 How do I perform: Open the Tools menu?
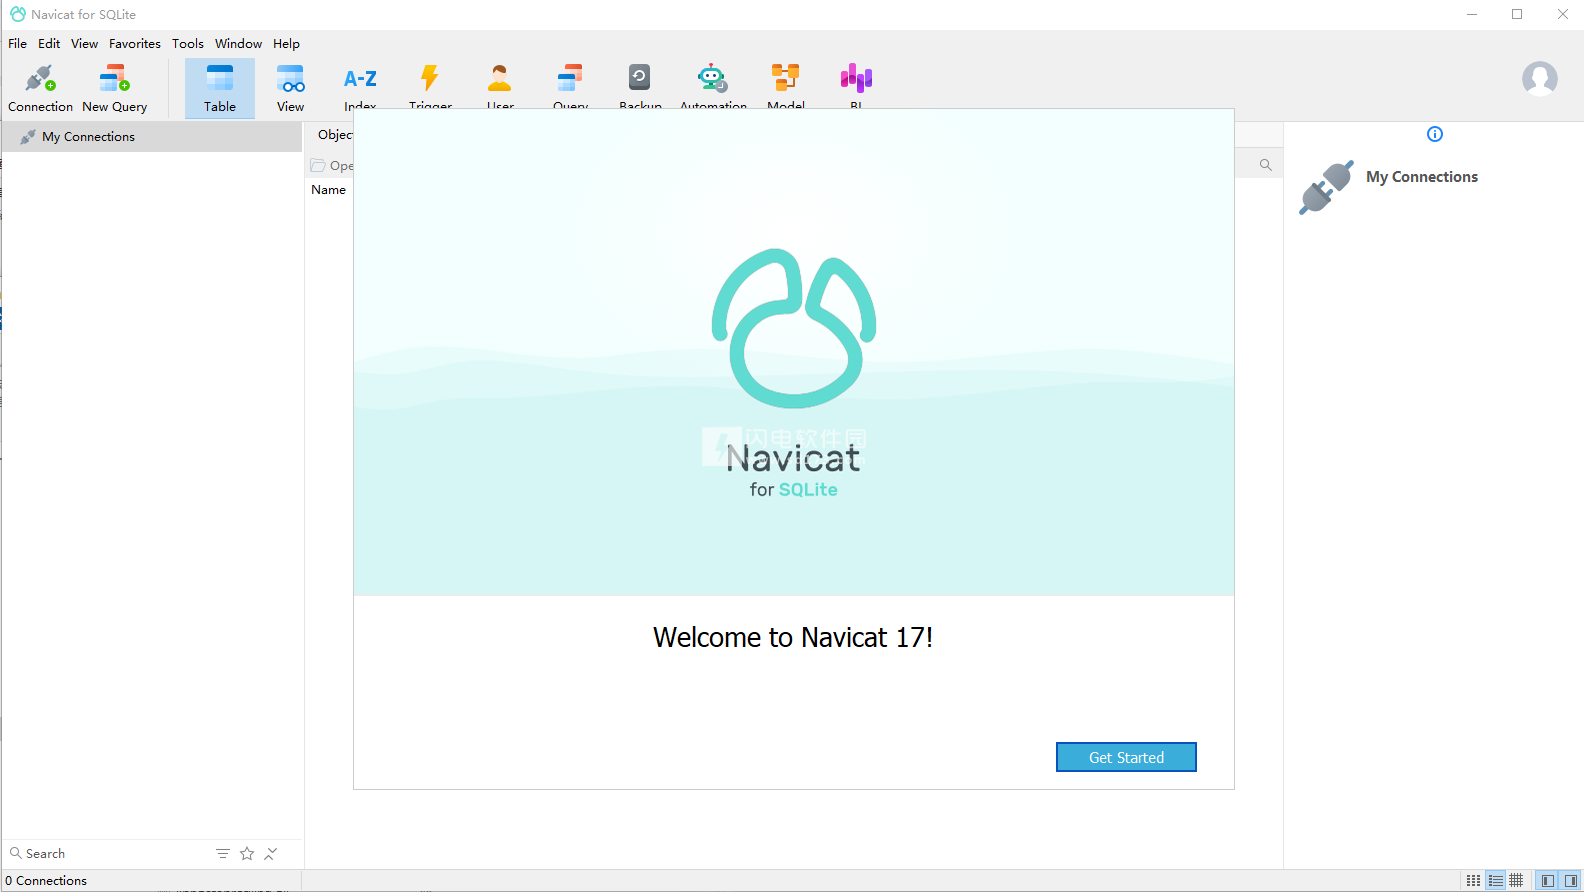(x=187, y=44)
